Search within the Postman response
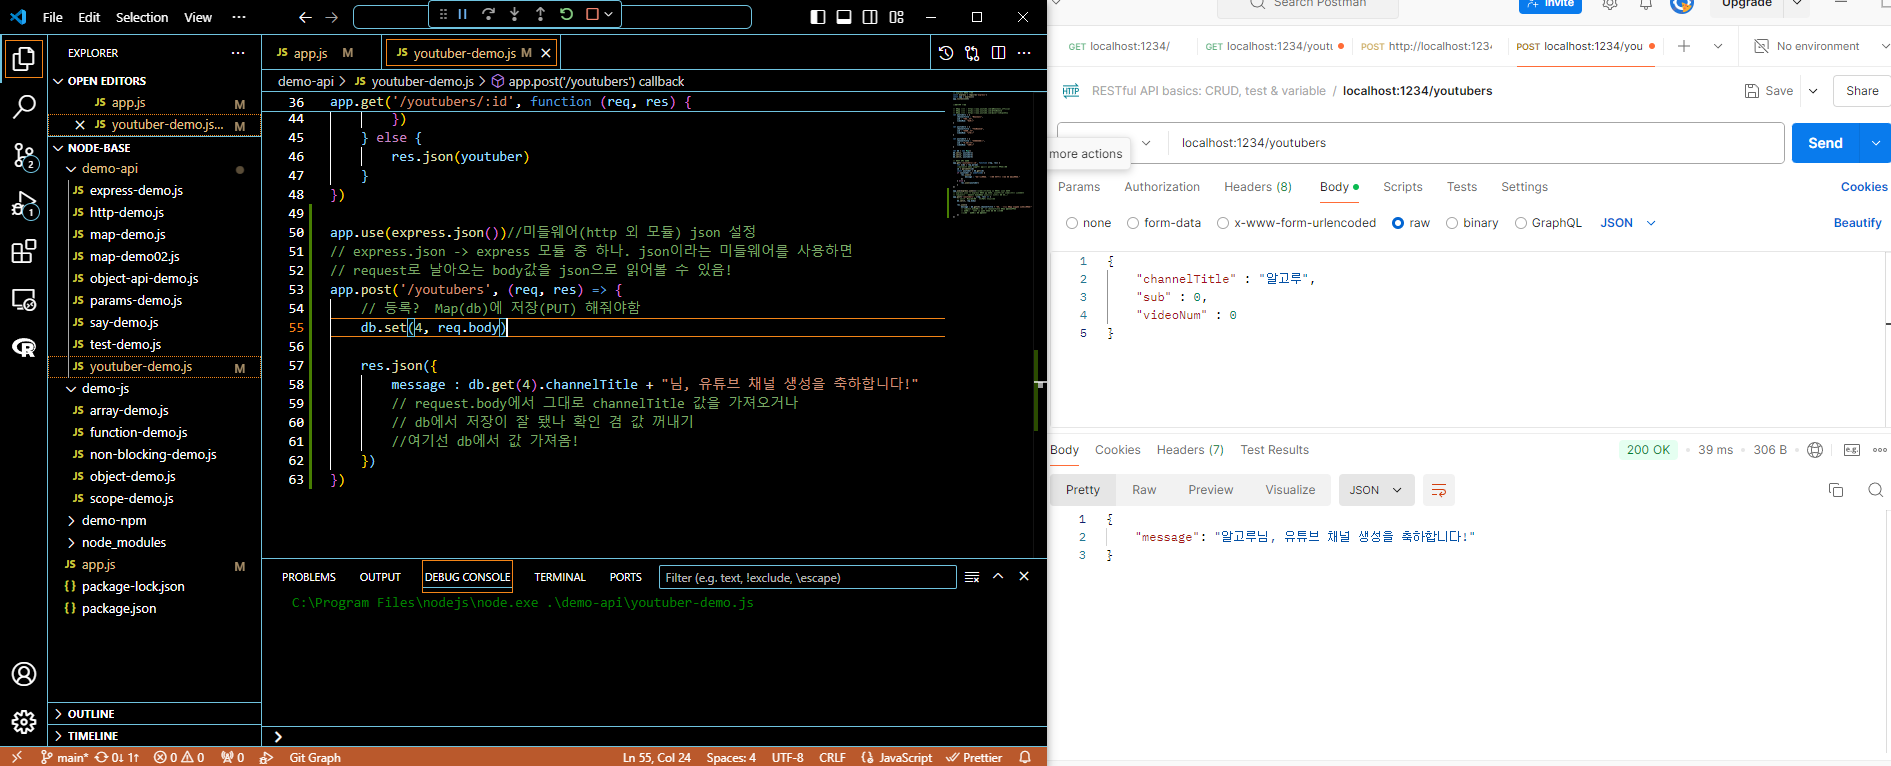This screenshot has width=1891, height=766. click(1875, 490)
